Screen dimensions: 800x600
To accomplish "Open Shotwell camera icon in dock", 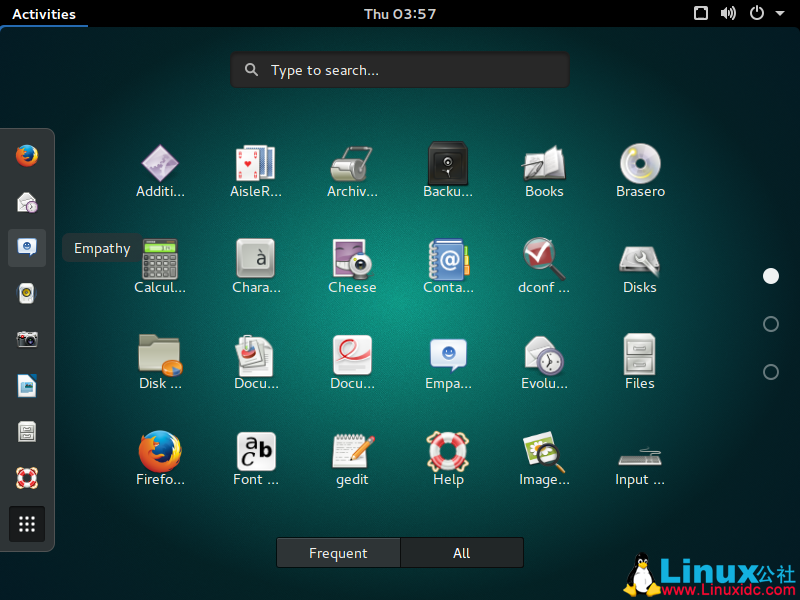I will click(x=27, y=339).
